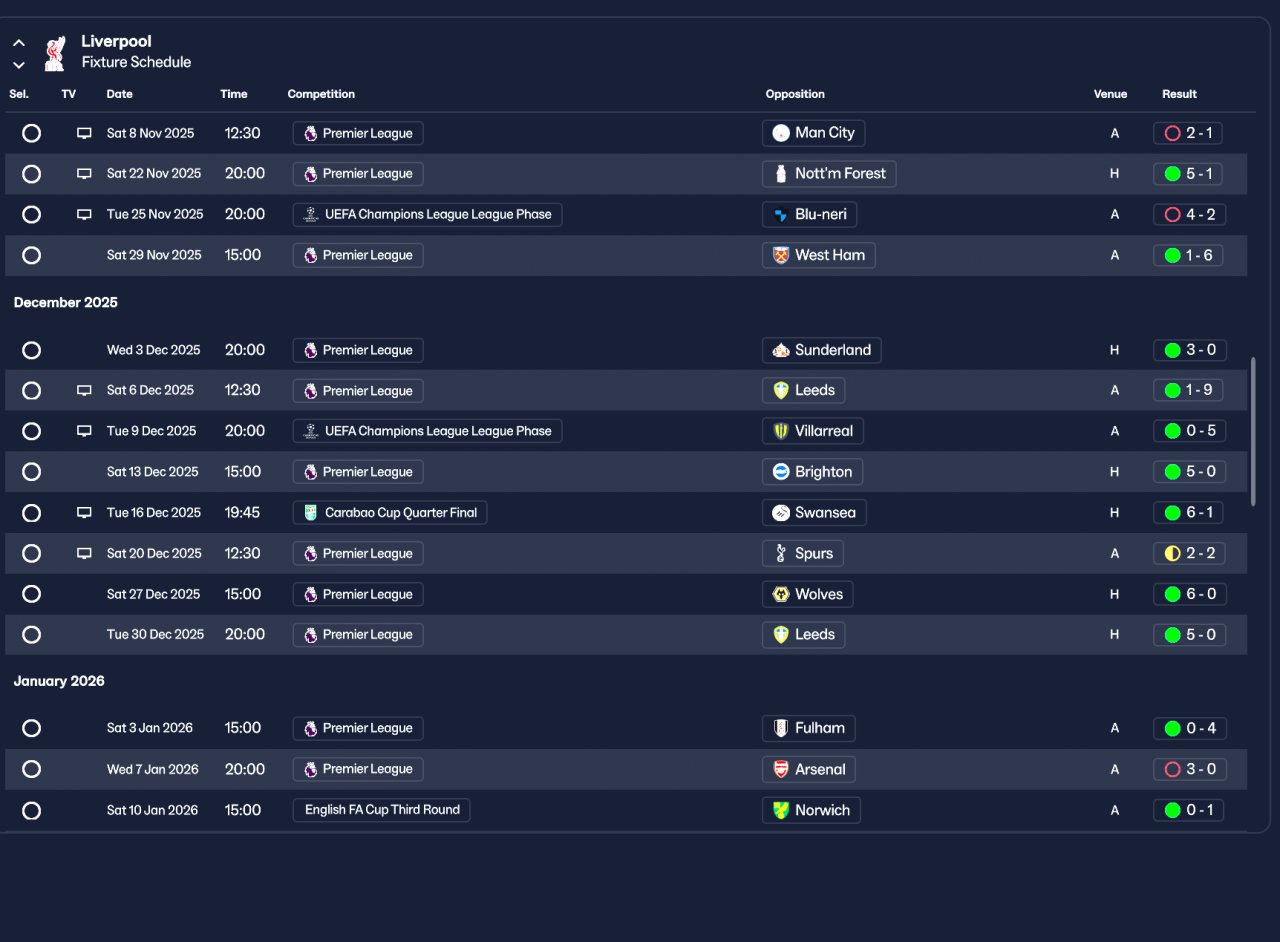Click the Nott'm Forest club crest

pyautogui.click(x=781, y=174)
